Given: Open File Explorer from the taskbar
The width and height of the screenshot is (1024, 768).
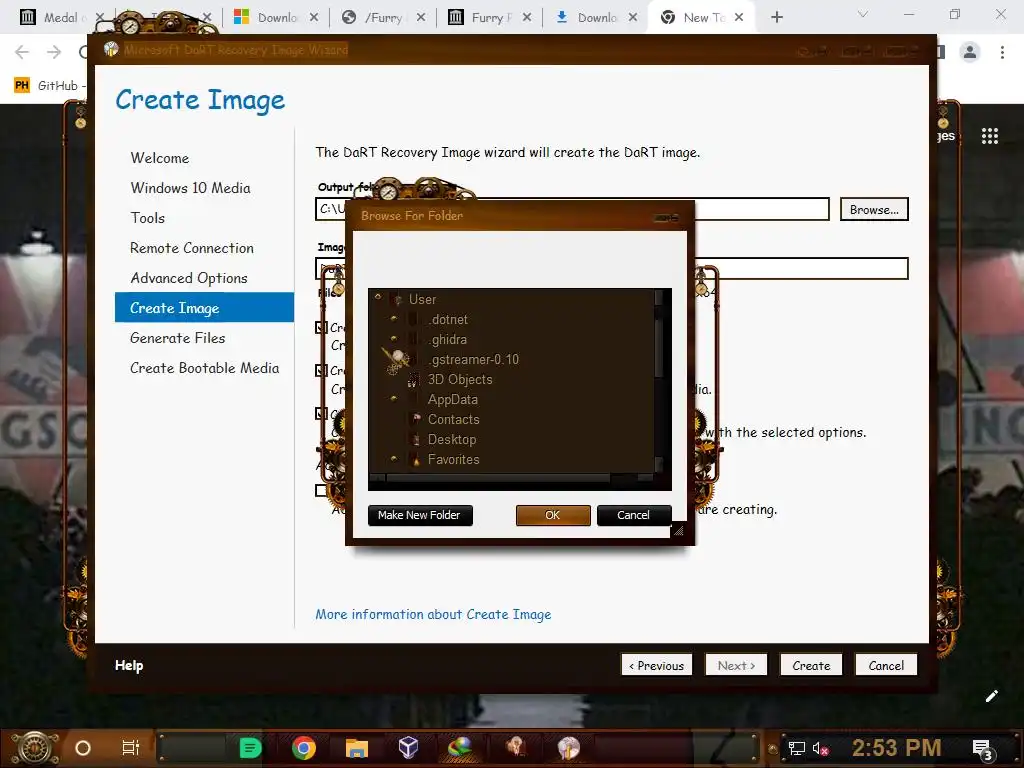Looking at the screenshot, I should (357, 748).
